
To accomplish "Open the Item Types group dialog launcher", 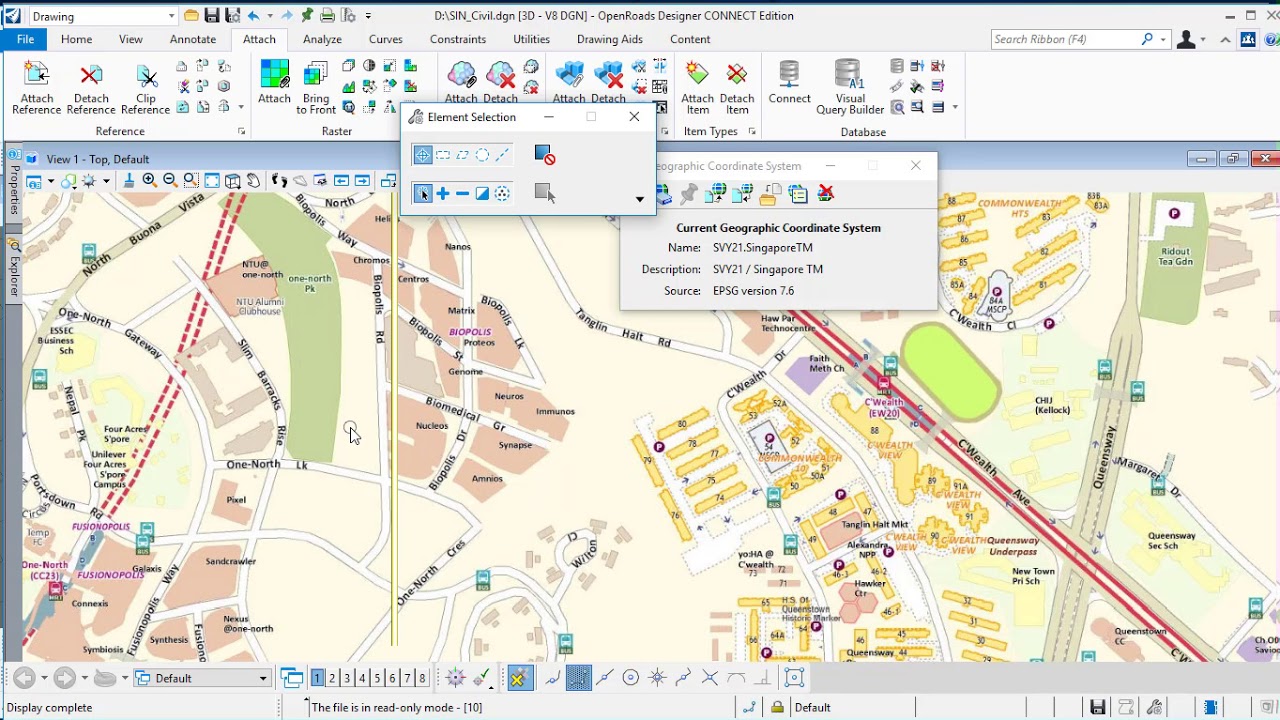I will [x=752, y=132].
